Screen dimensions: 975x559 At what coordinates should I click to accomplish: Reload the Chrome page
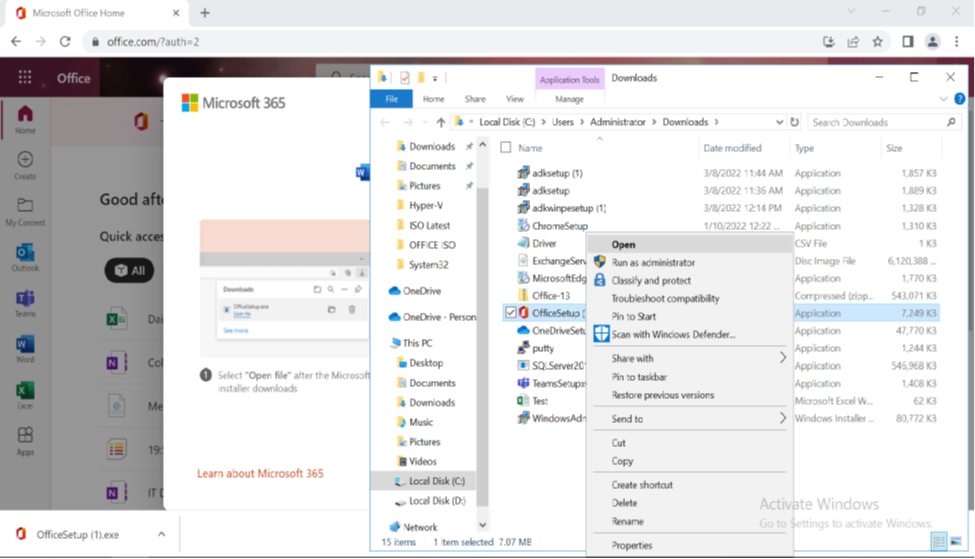coord(65,42)
